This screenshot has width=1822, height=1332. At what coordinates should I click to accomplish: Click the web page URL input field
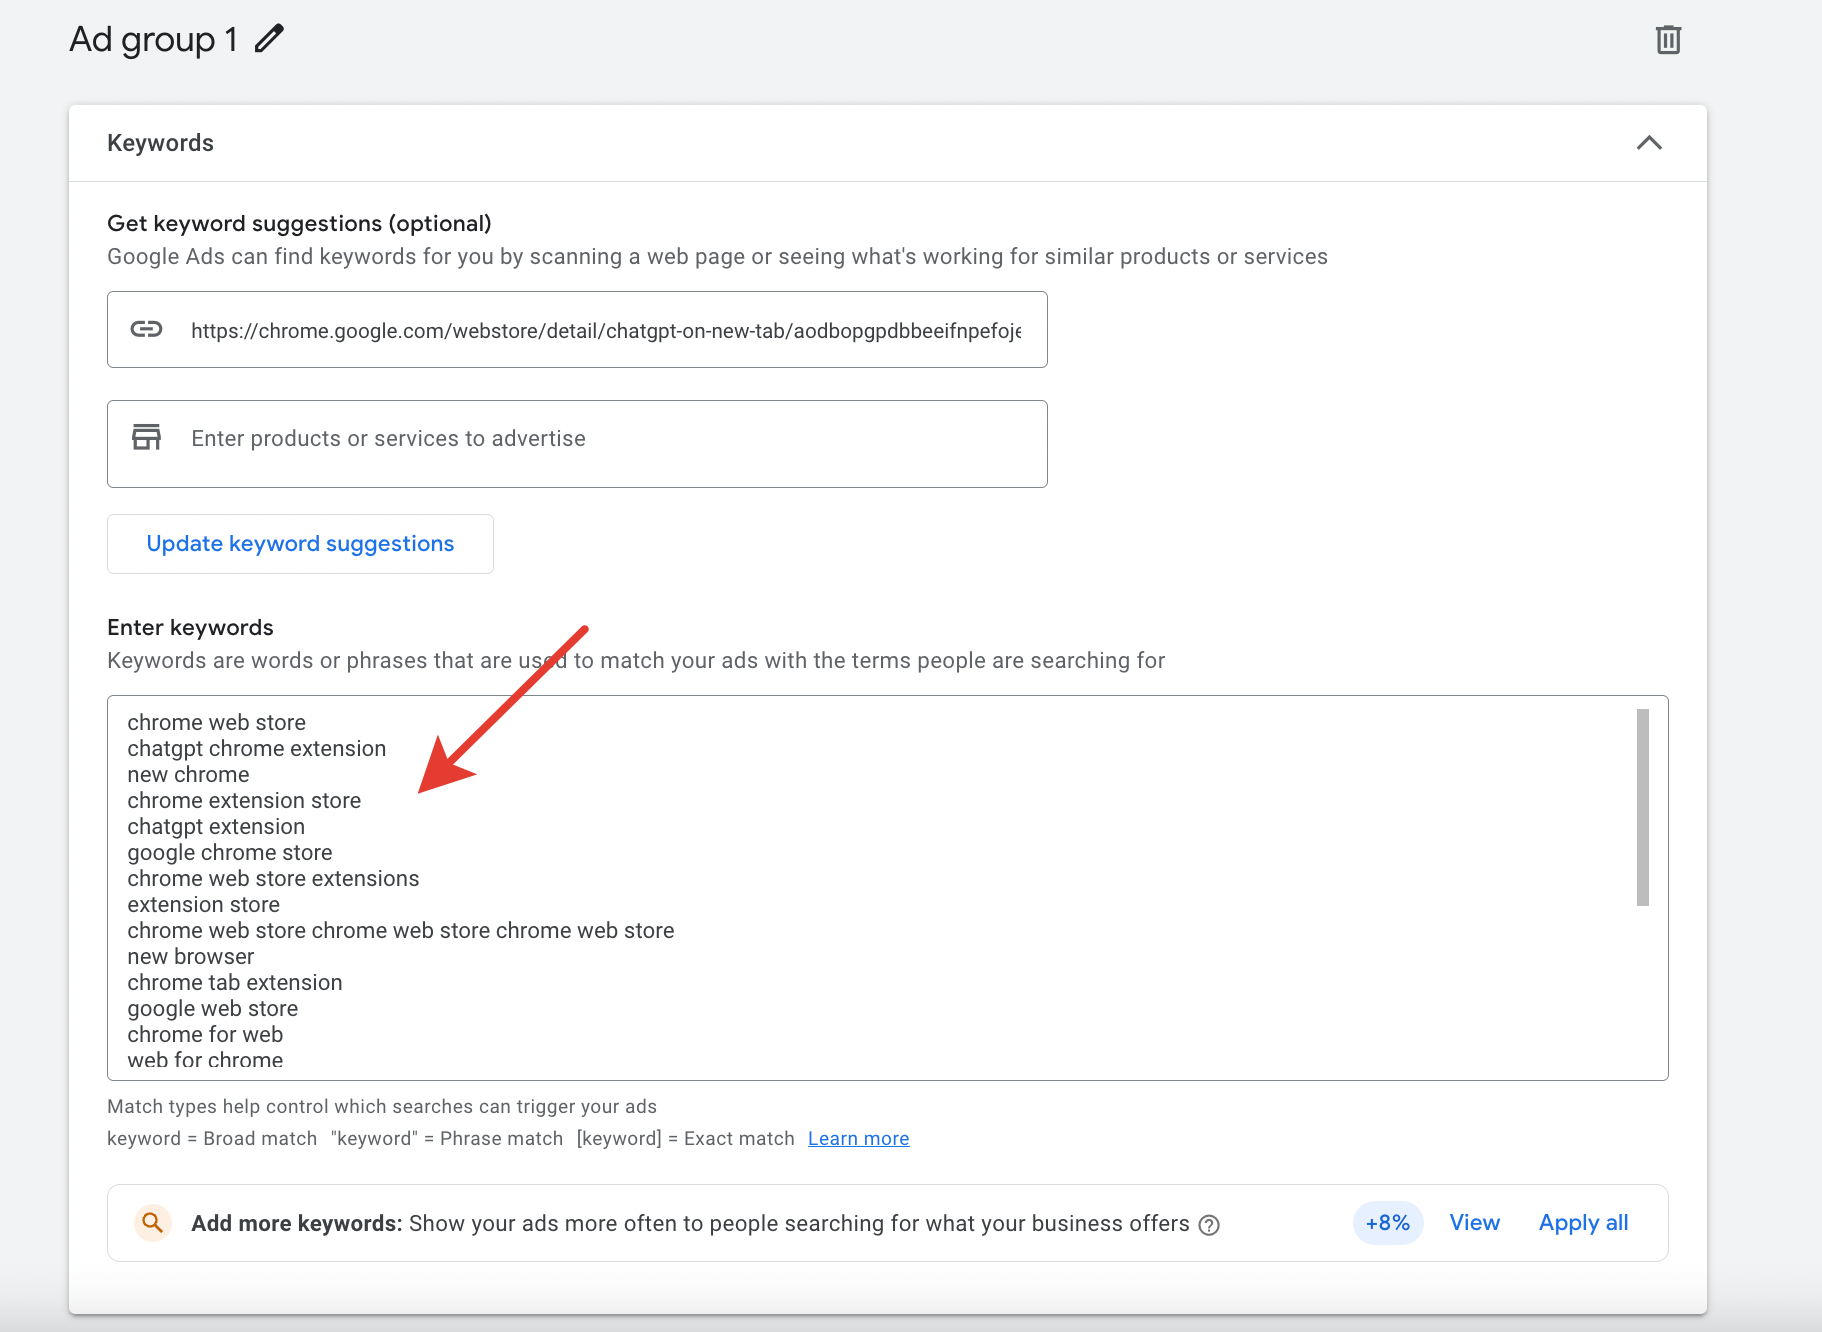pyautogui.click(x=605, y=331)
